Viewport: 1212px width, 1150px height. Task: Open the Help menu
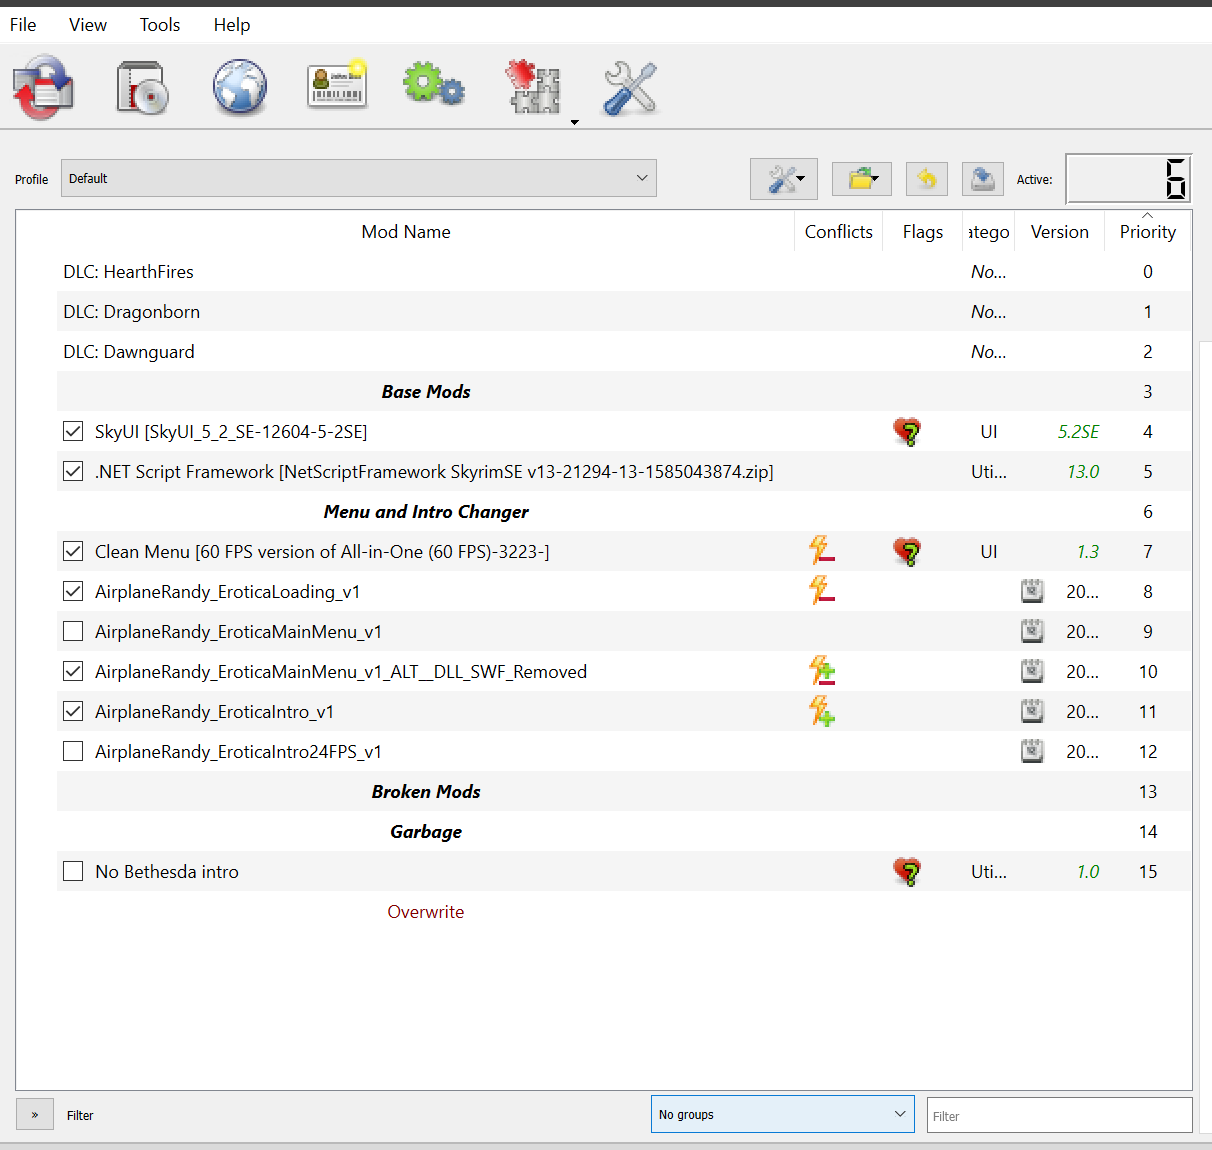[232, 25]
